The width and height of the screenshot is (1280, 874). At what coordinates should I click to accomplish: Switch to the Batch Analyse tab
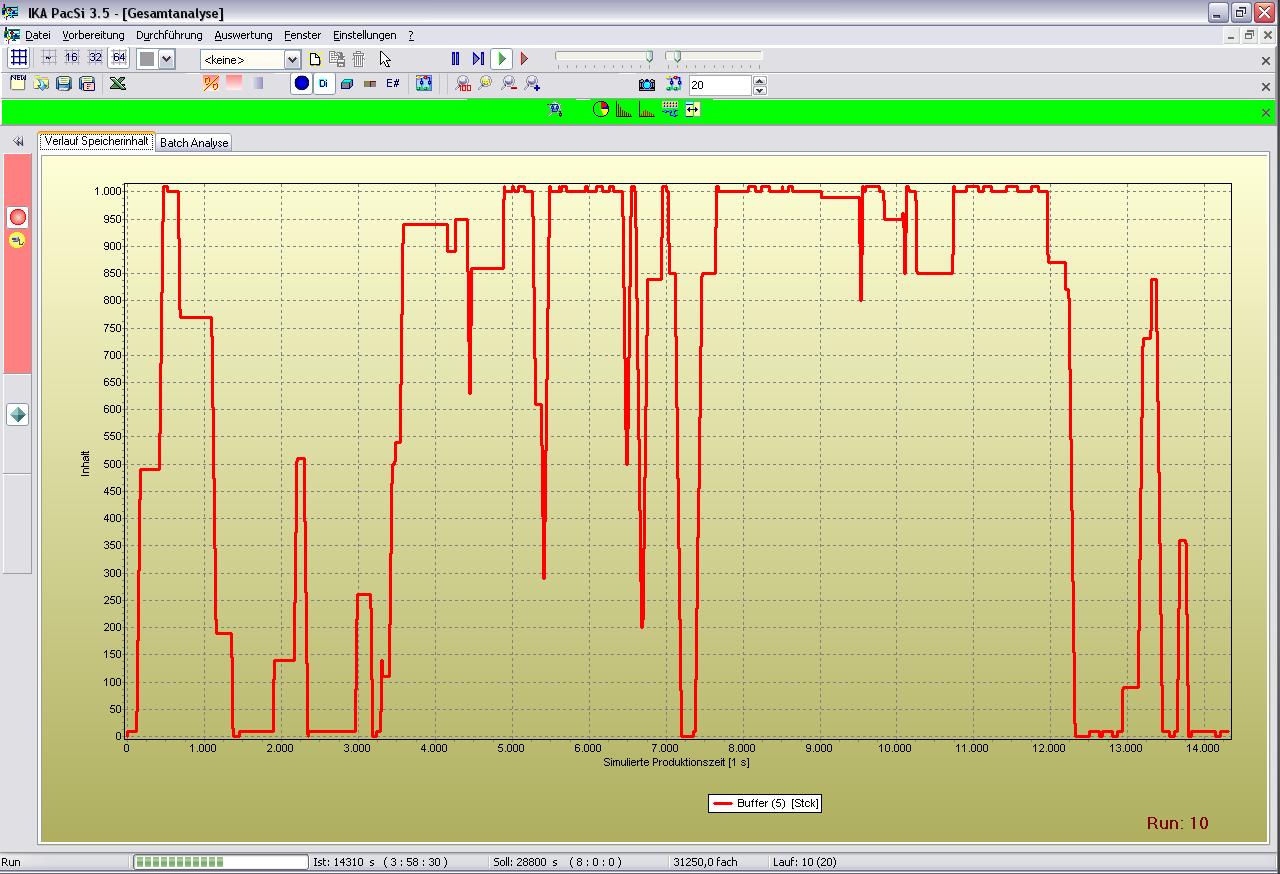(x=194, y=143)
